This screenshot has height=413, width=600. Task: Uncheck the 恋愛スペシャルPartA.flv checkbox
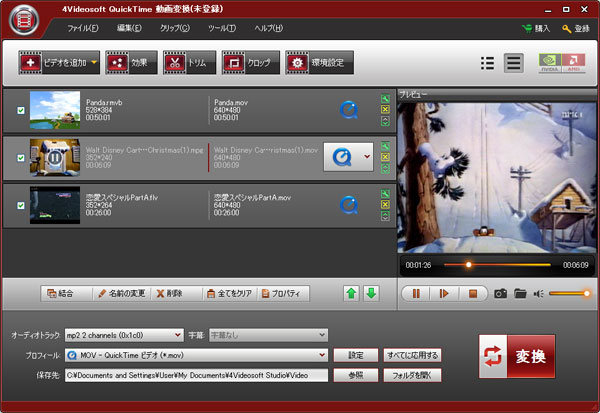[21, 206]
